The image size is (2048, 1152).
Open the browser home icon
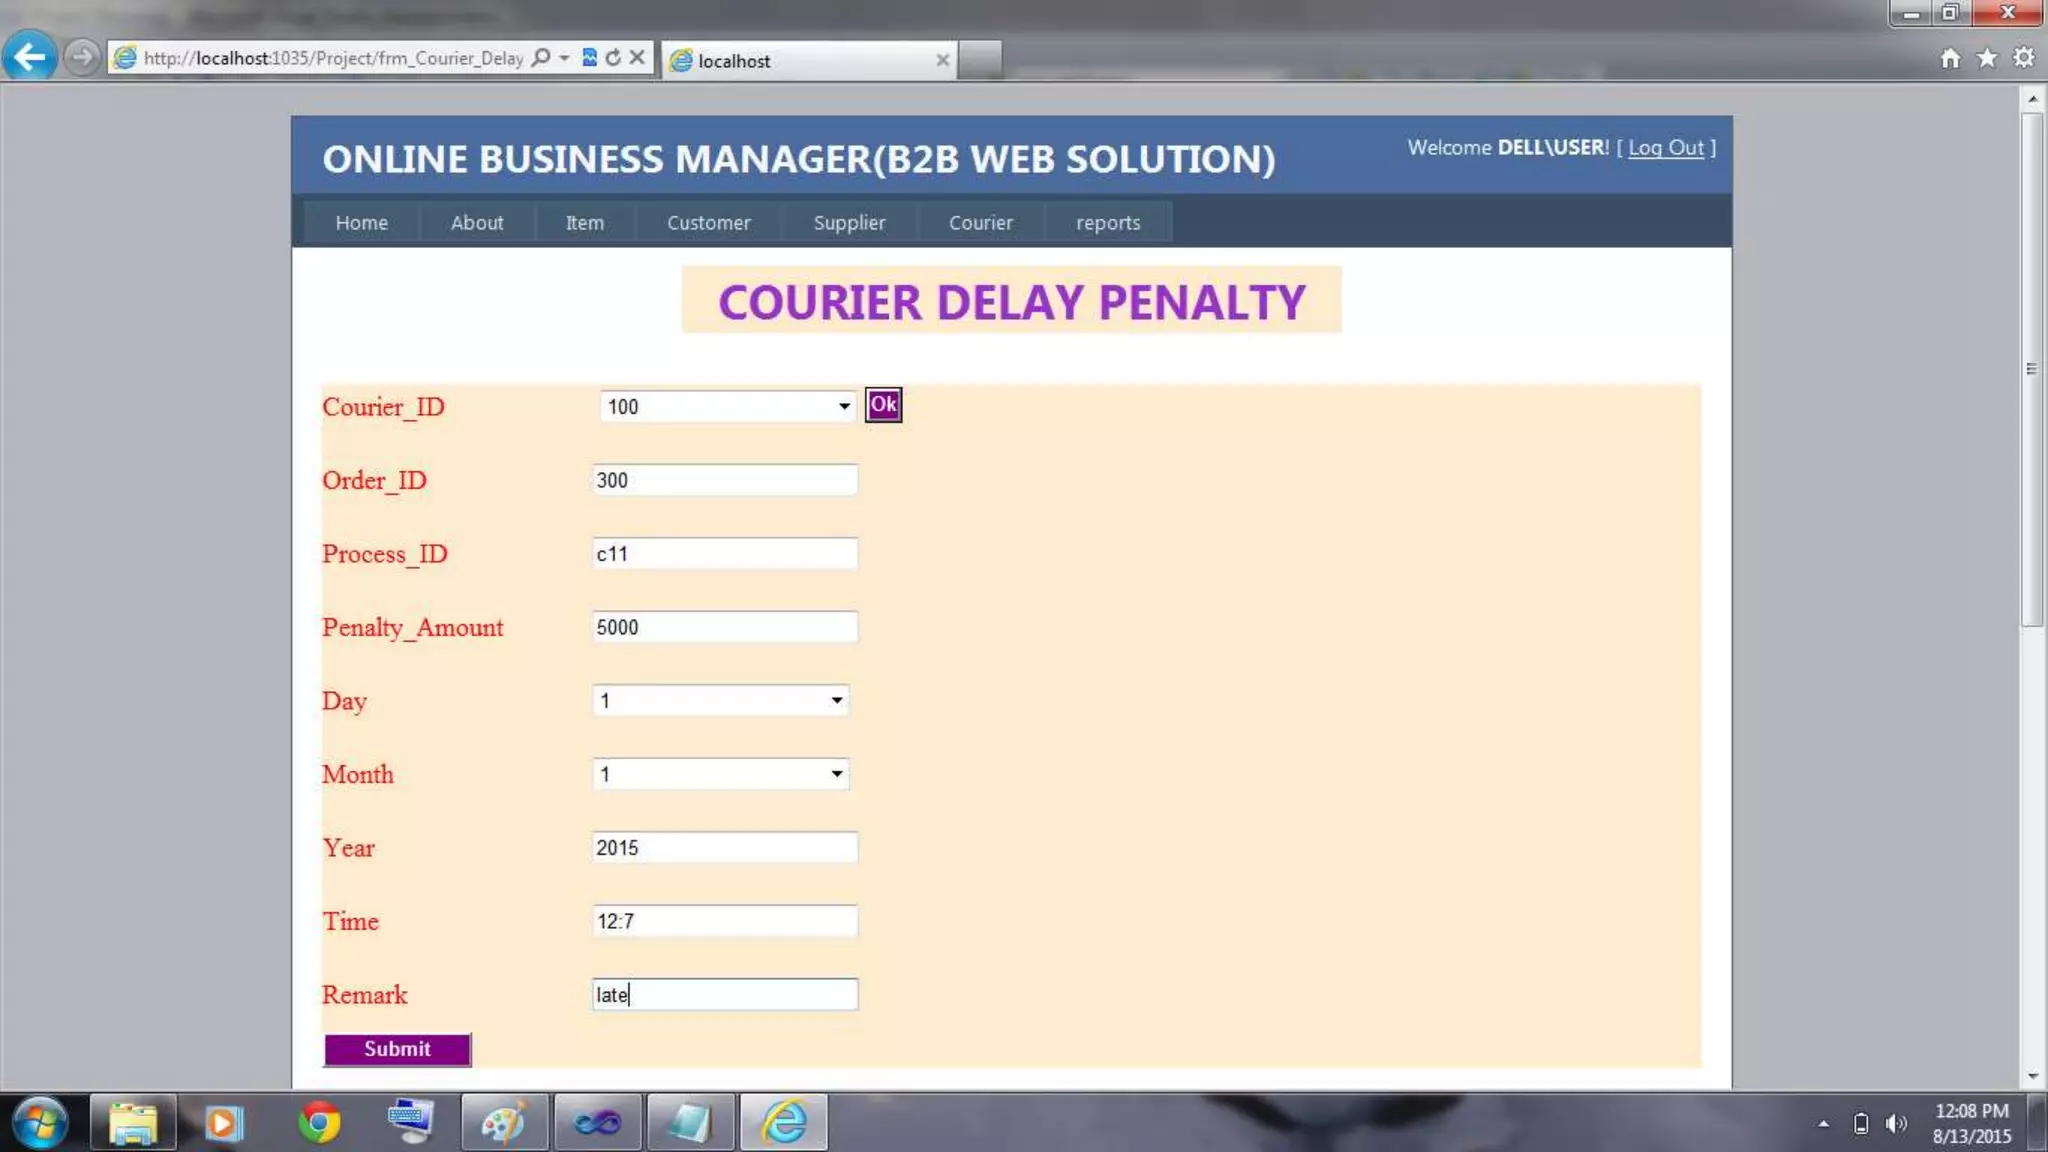click(1950, 58)
